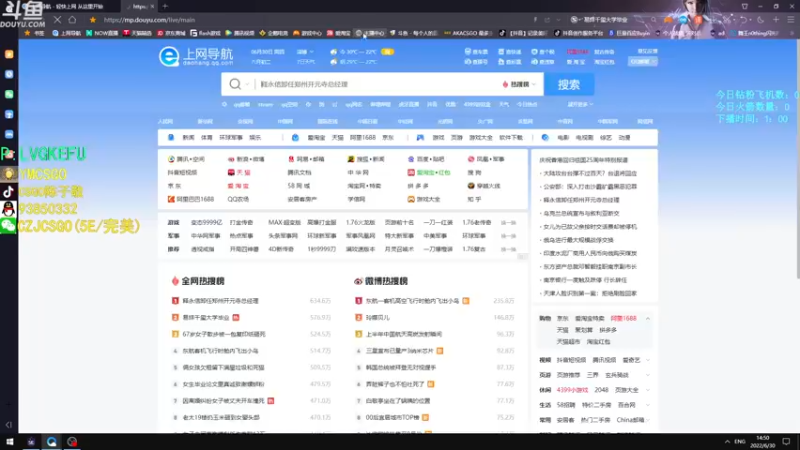
Task: Click the gamepad icon beside 游戏
Action: coord(420,138)
